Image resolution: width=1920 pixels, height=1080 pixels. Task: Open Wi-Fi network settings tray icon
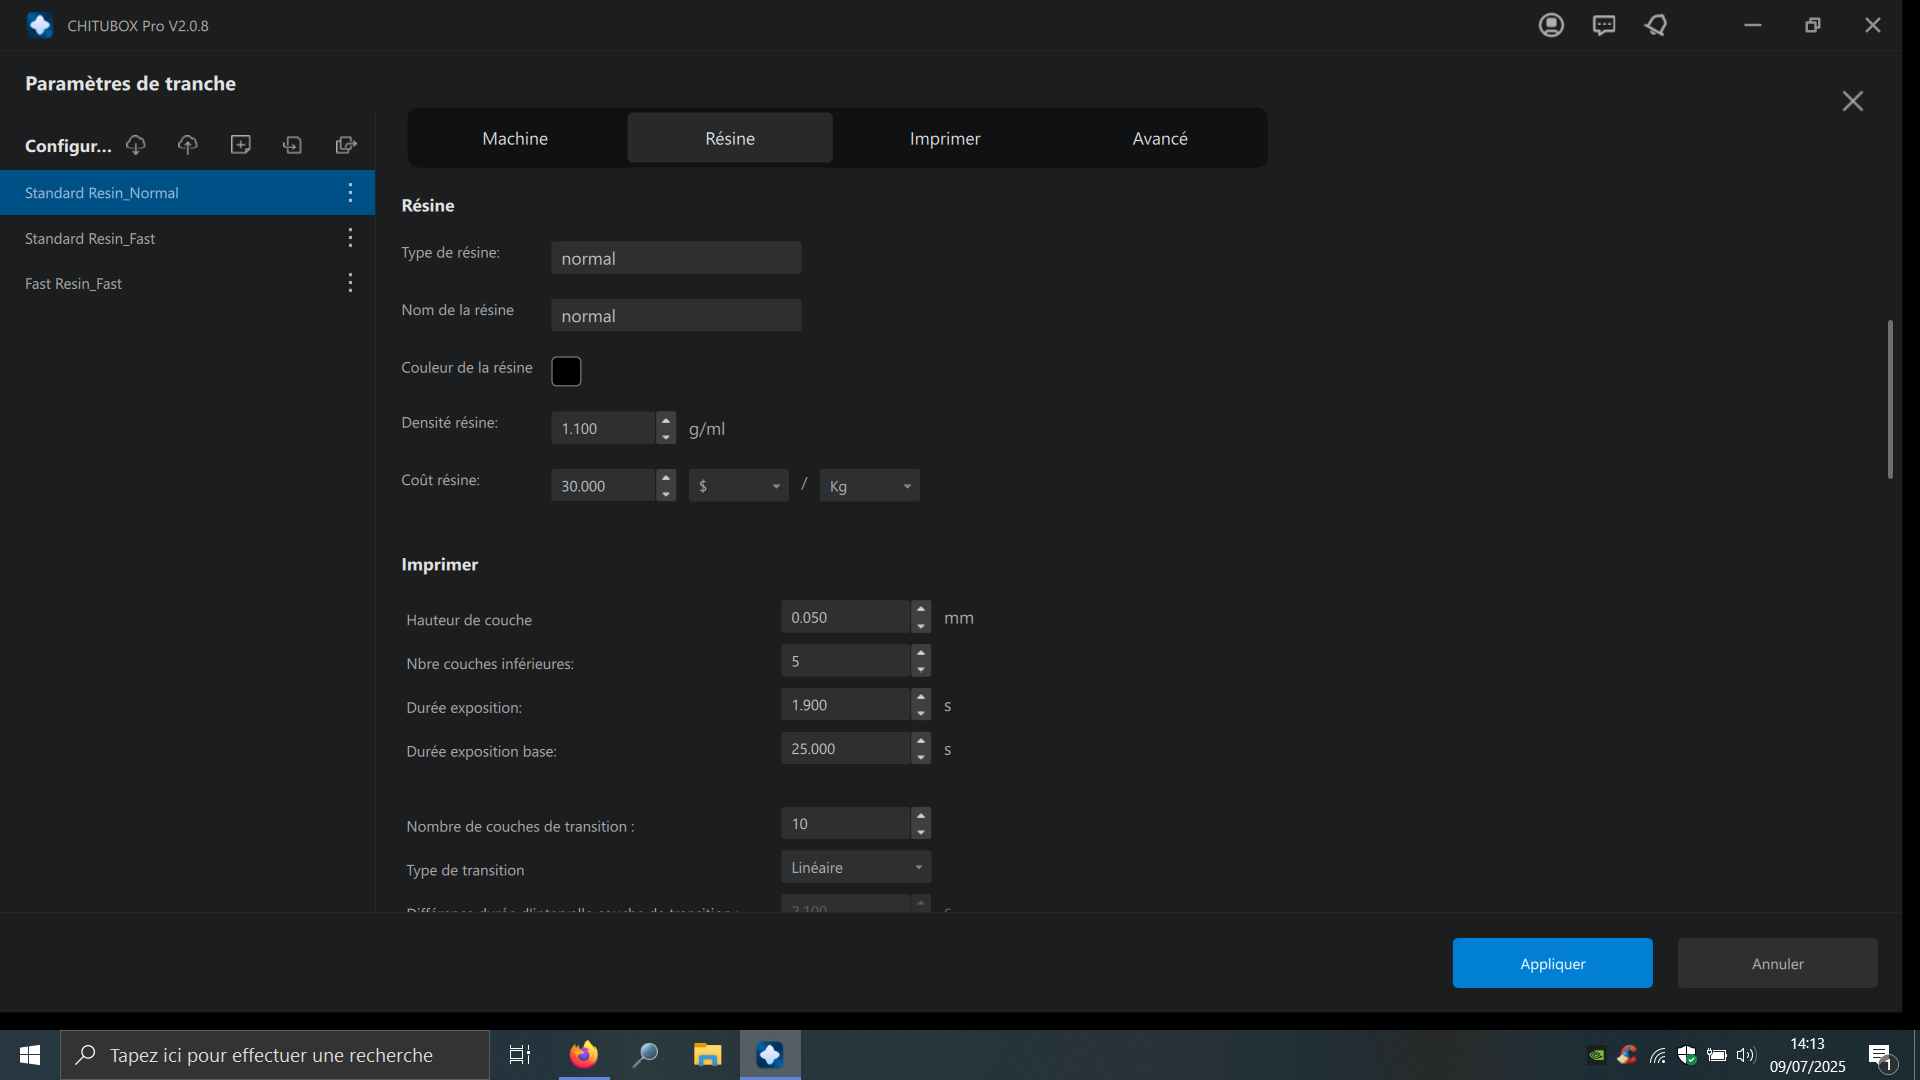coord(1657,1055)
